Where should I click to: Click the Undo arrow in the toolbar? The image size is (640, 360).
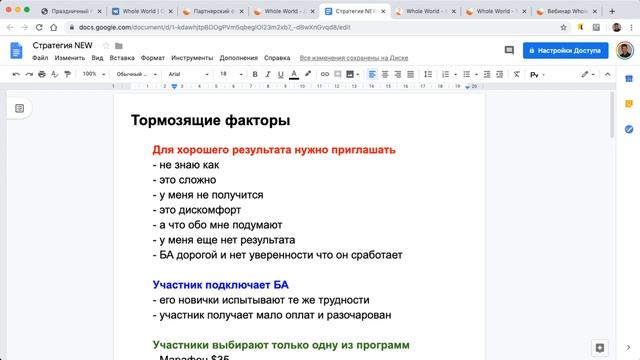pyautogui.click(x=16, y=74)
